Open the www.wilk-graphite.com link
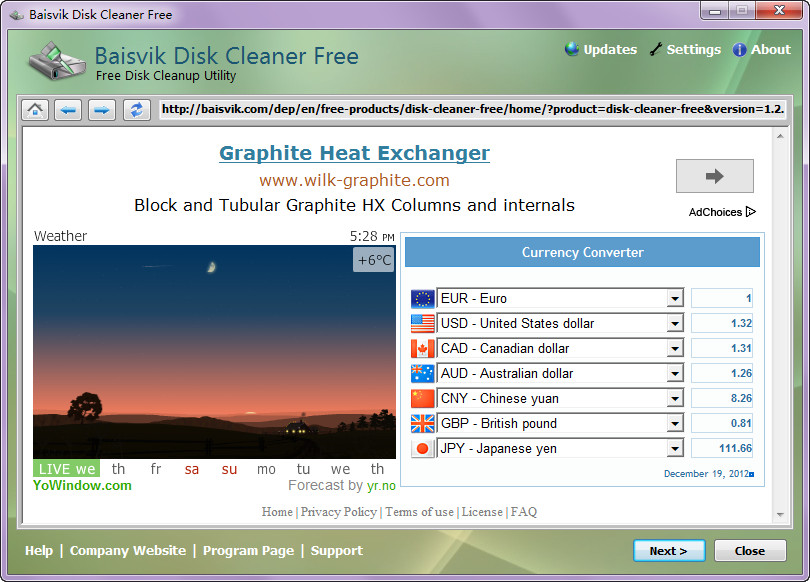 click(x=354, y=180)
